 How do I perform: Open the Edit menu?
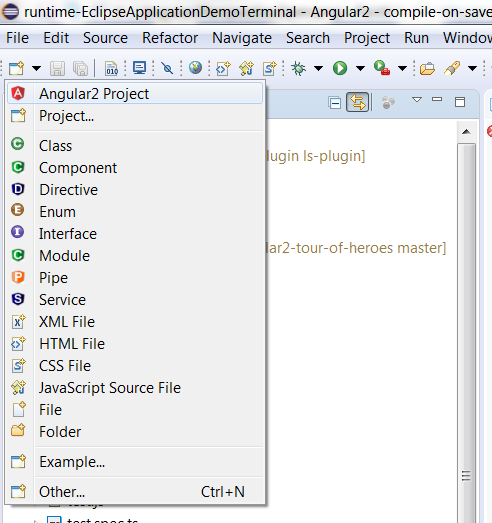tap(56, 38)
